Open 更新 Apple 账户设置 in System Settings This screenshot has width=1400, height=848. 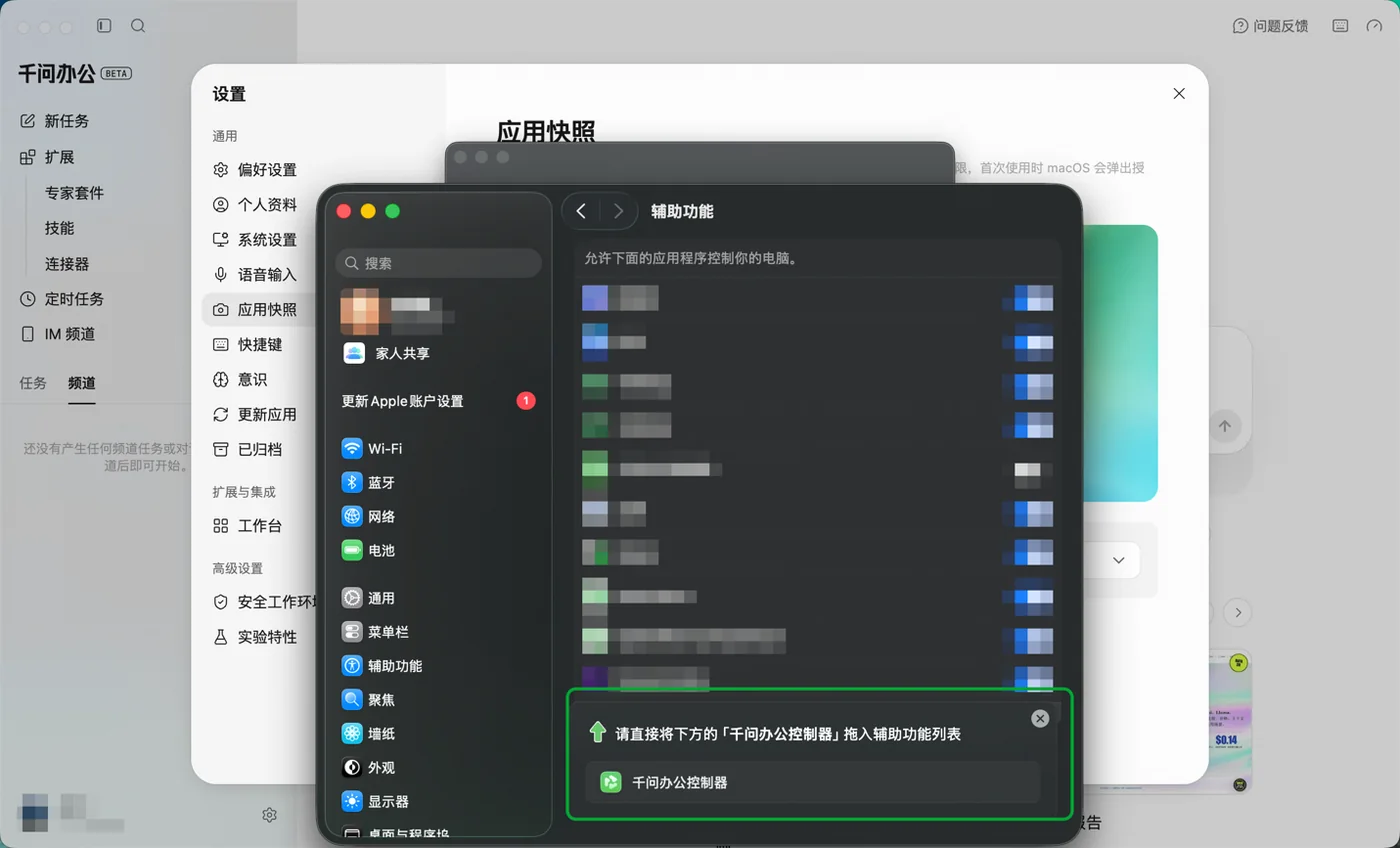point(438,402)
